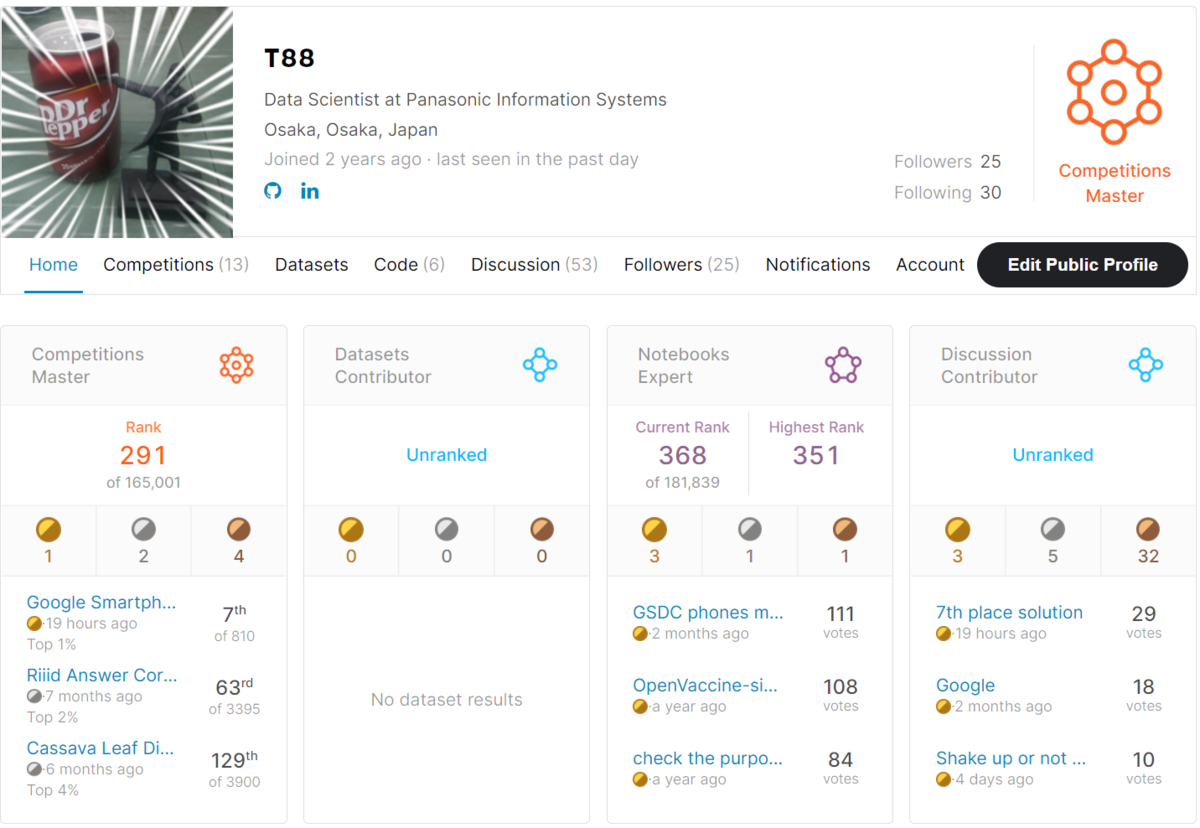The height and width of the screenshot is (828, 1200).
Task: Open the Riiid Answer Cor... competition link
Action: 102,675
